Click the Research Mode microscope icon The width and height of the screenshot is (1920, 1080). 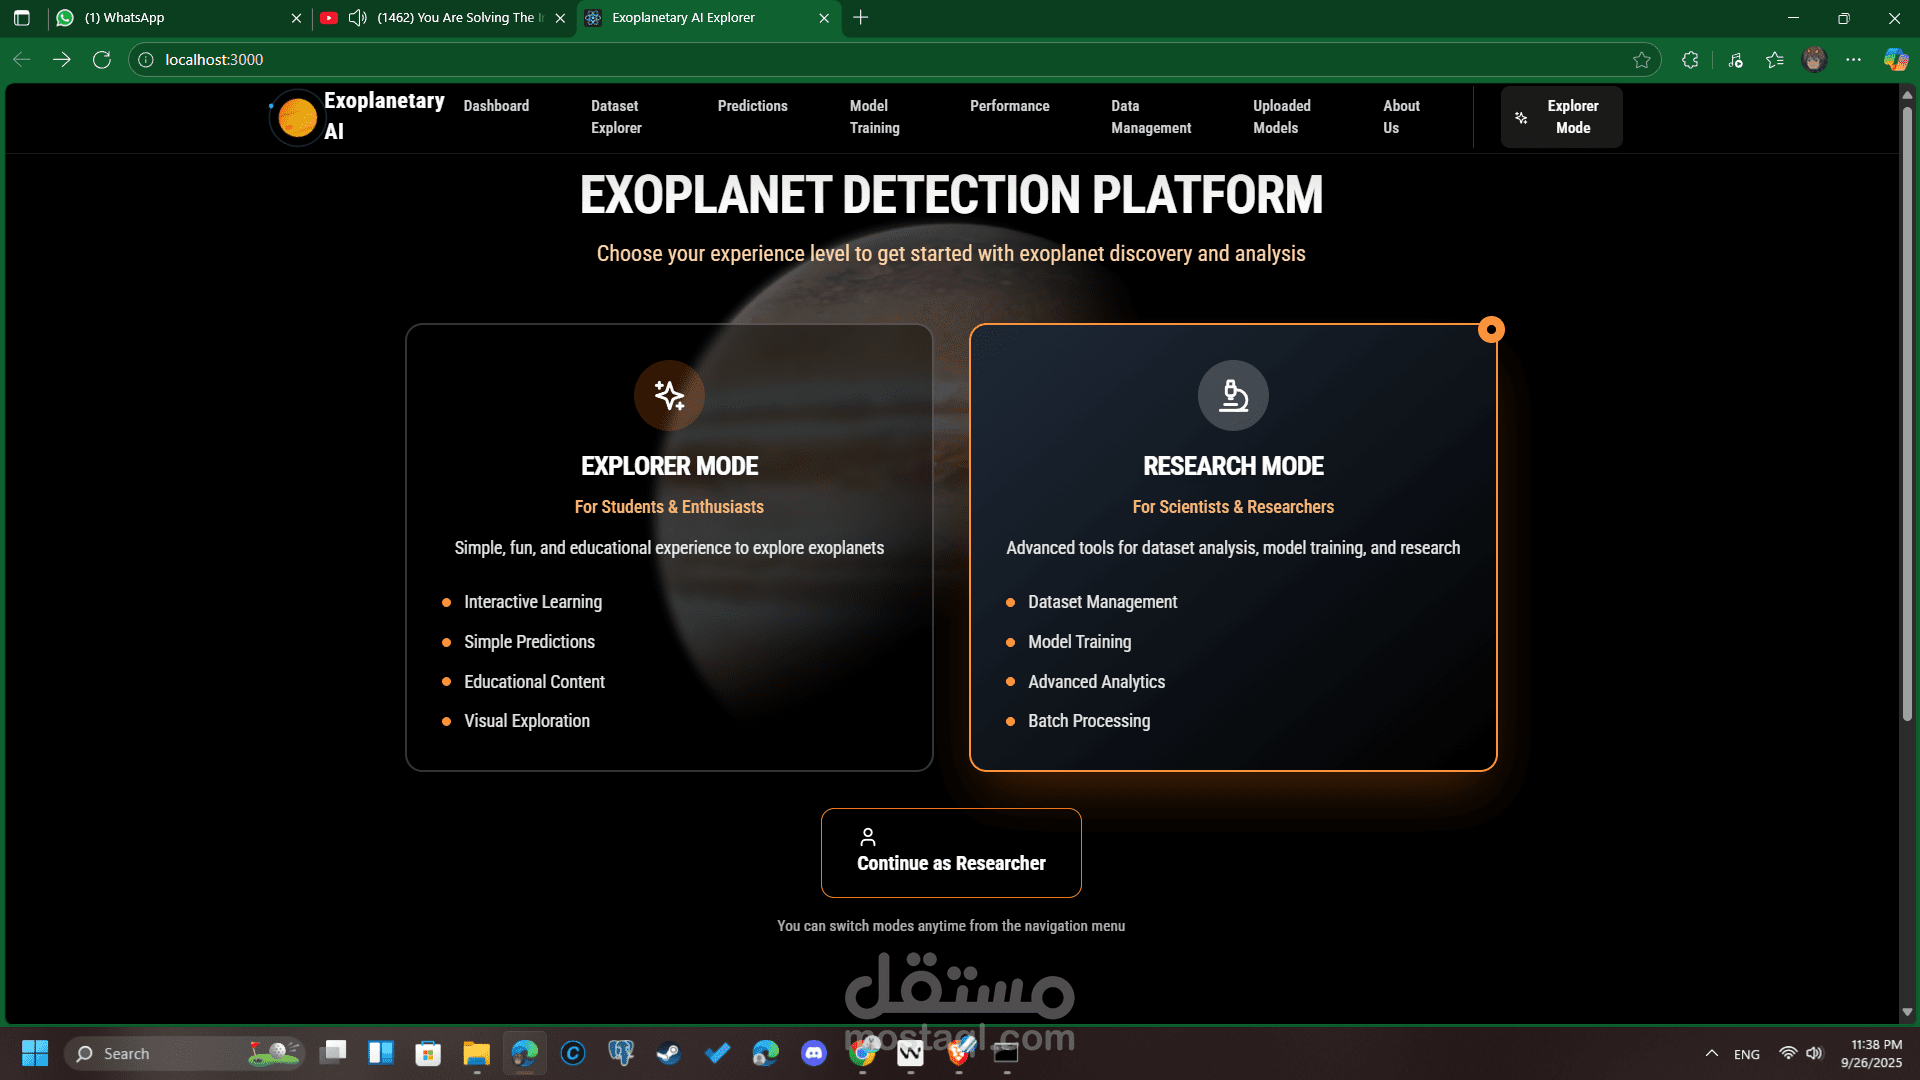[1232, 395]
